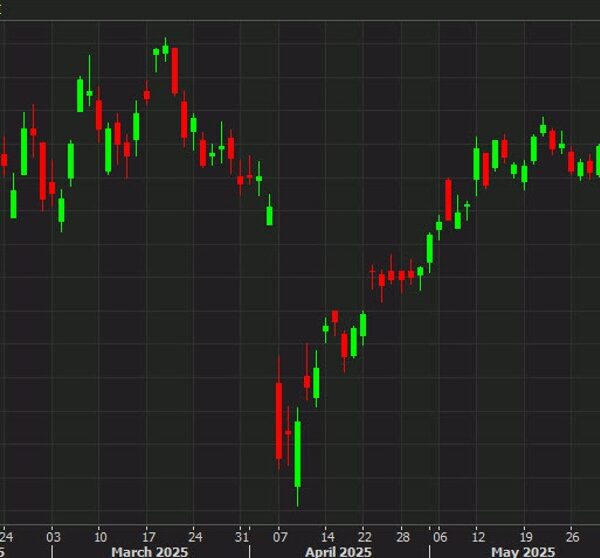Click the 06 date tick in May

click(439, 534)
